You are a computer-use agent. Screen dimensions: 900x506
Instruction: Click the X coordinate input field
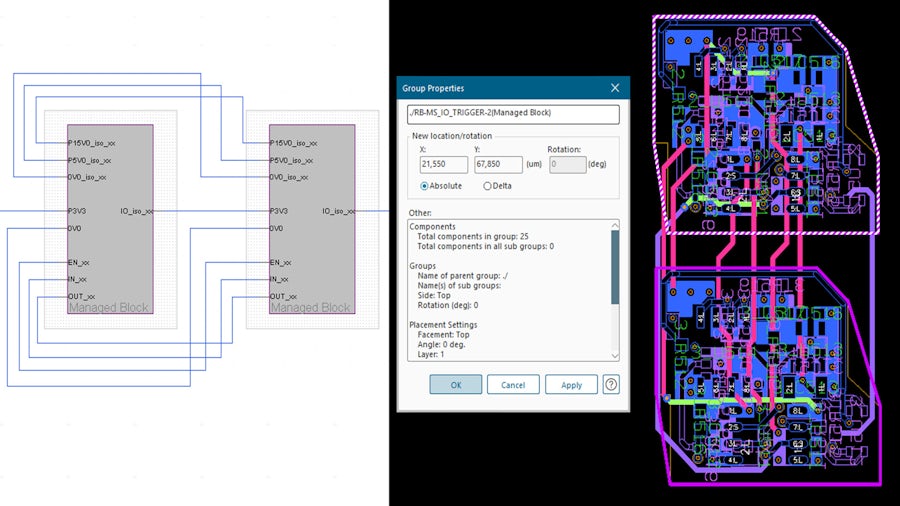443,164
